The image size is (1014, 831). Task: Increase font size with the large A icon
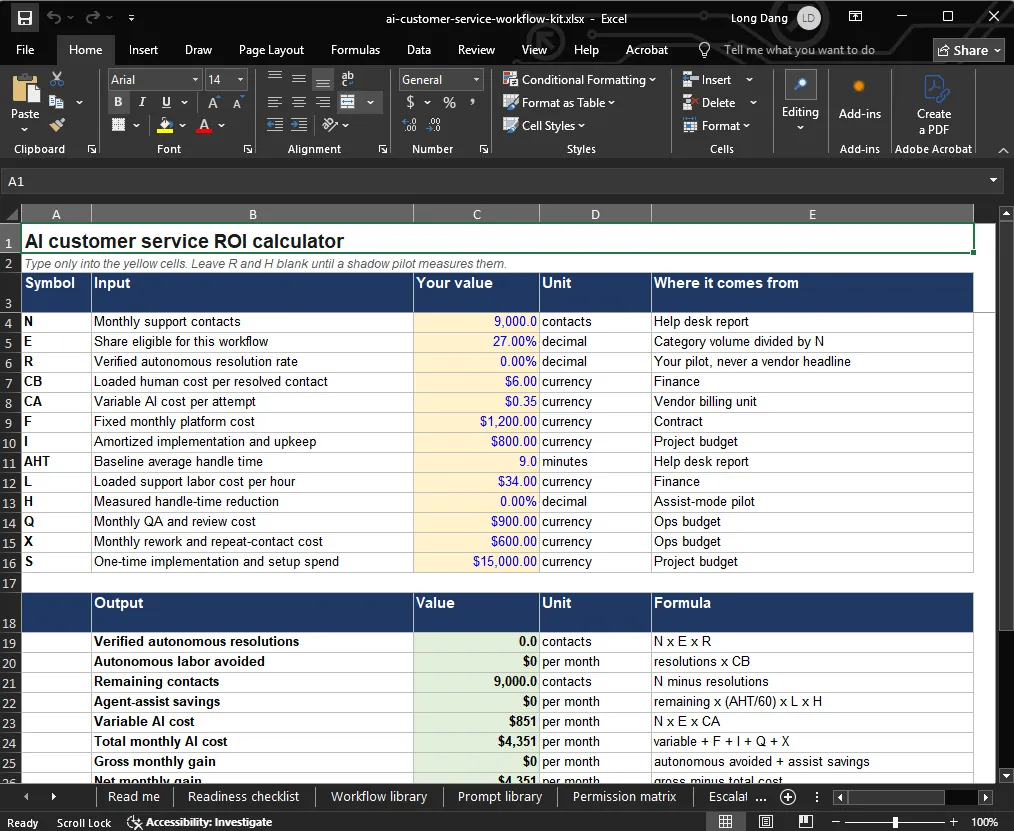point(213,103)
